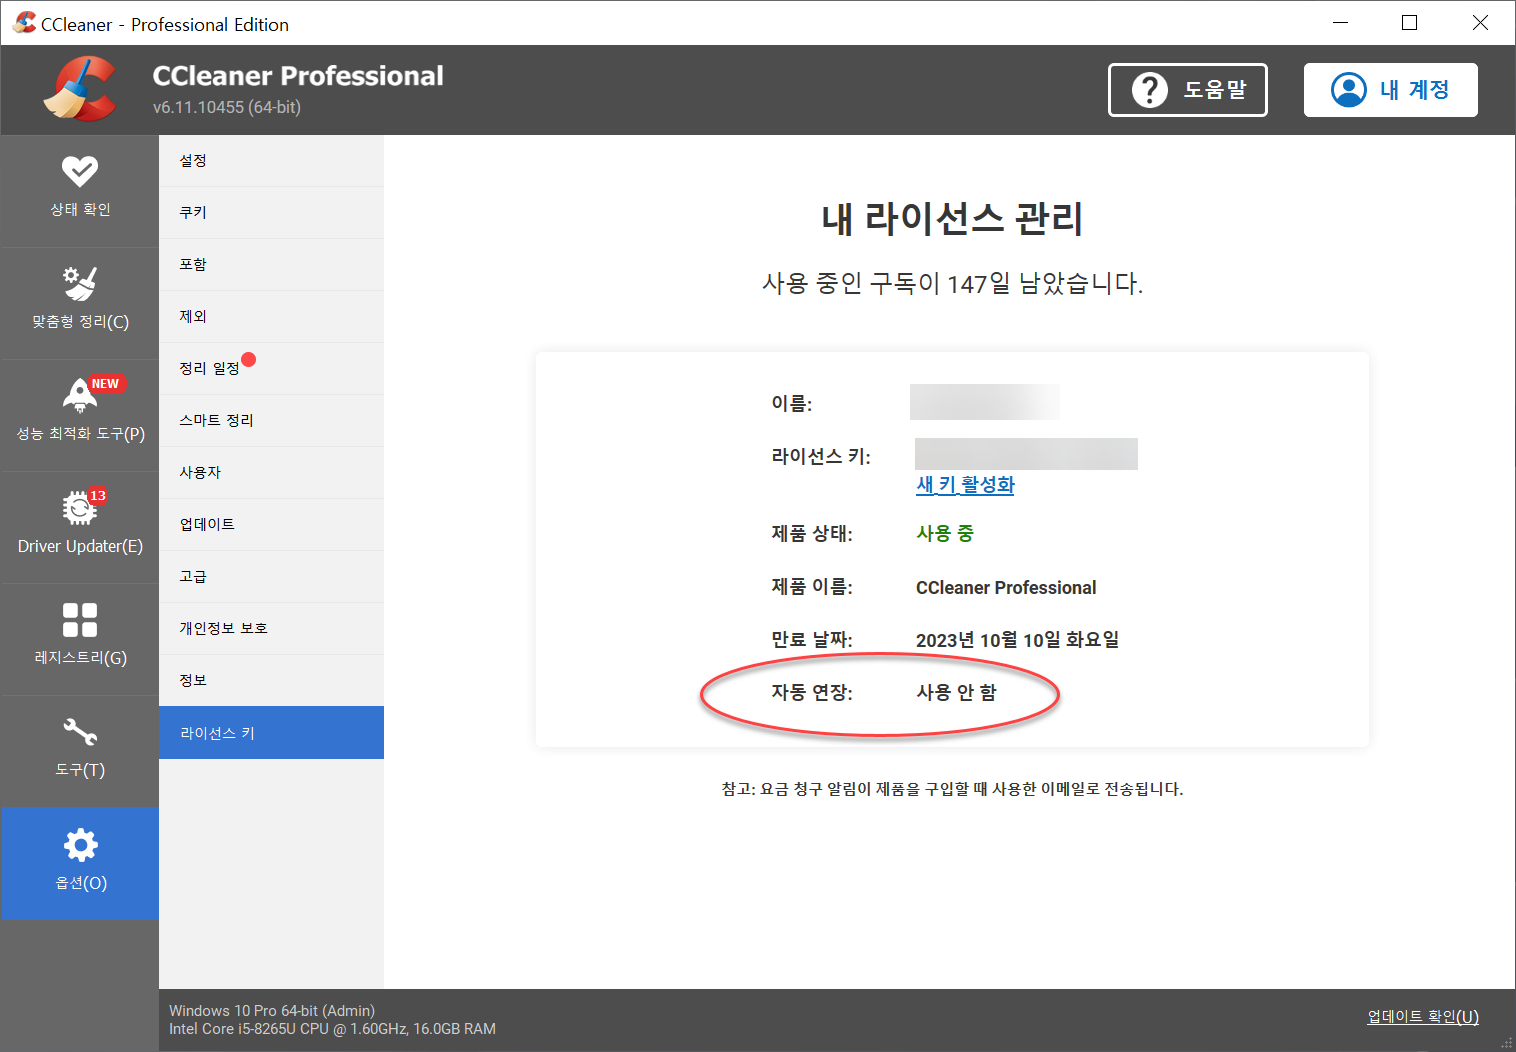
Task: Click the 내 라이선스 관리 heading
Action: pos(952,219)
